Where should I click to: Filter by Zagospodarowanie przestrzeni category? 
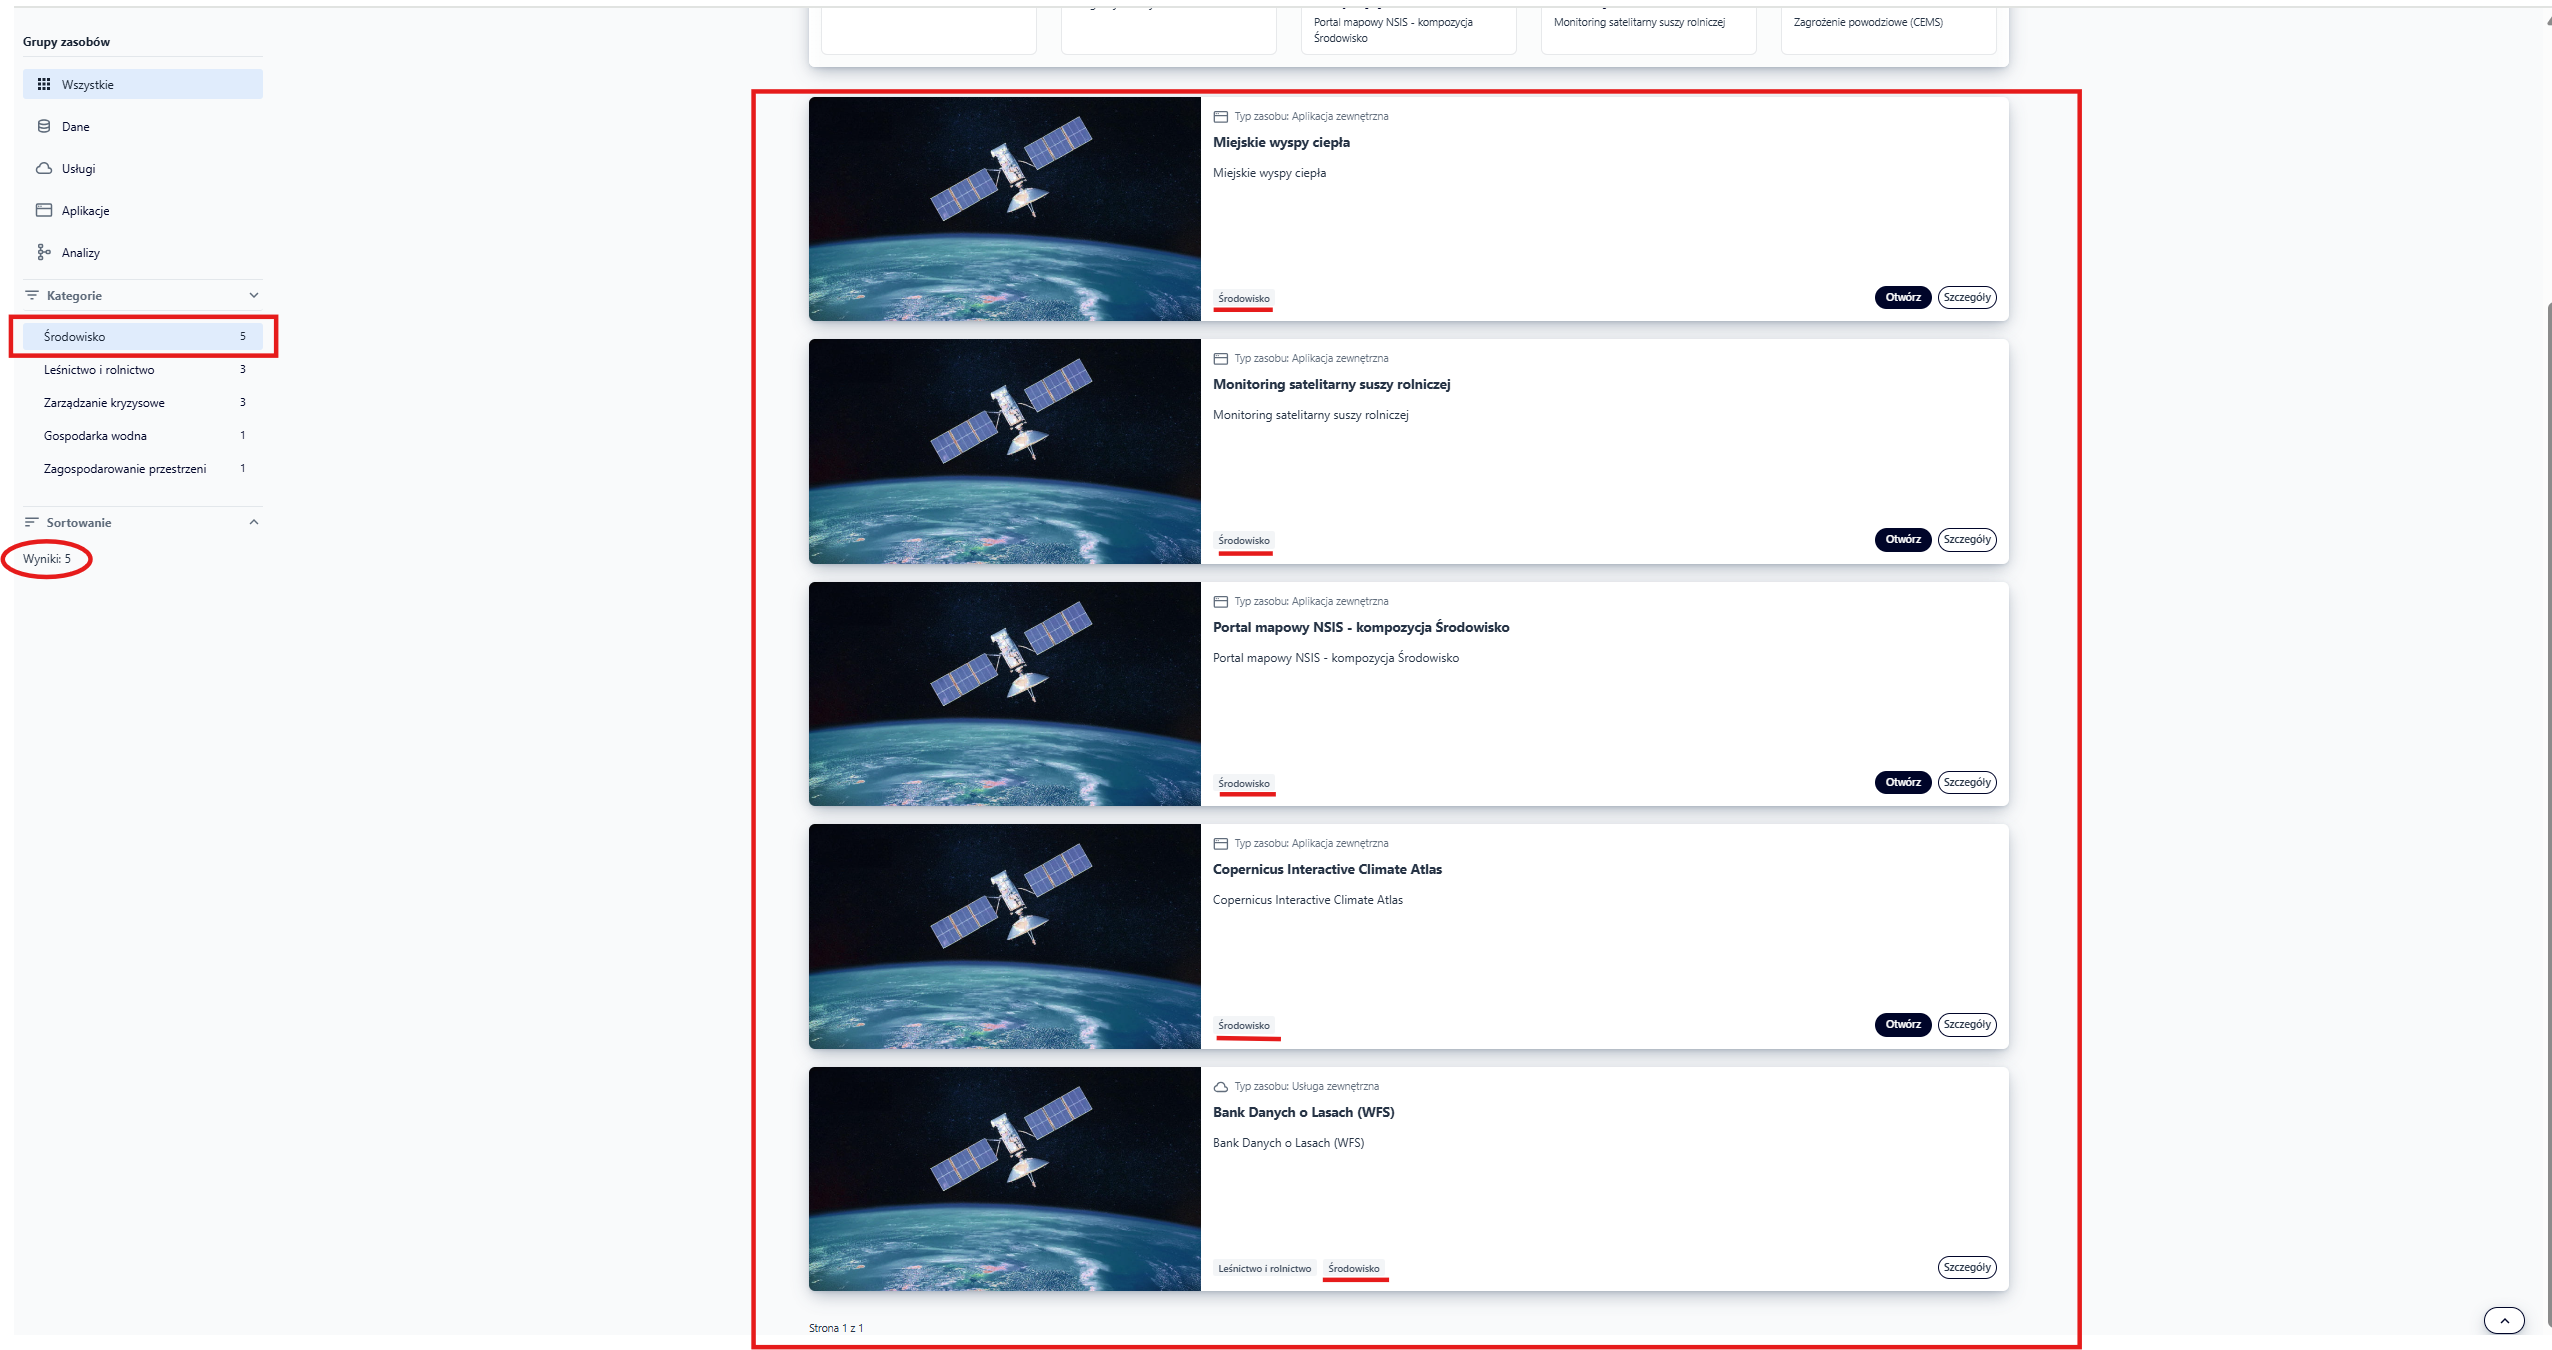tap(125, 469)
